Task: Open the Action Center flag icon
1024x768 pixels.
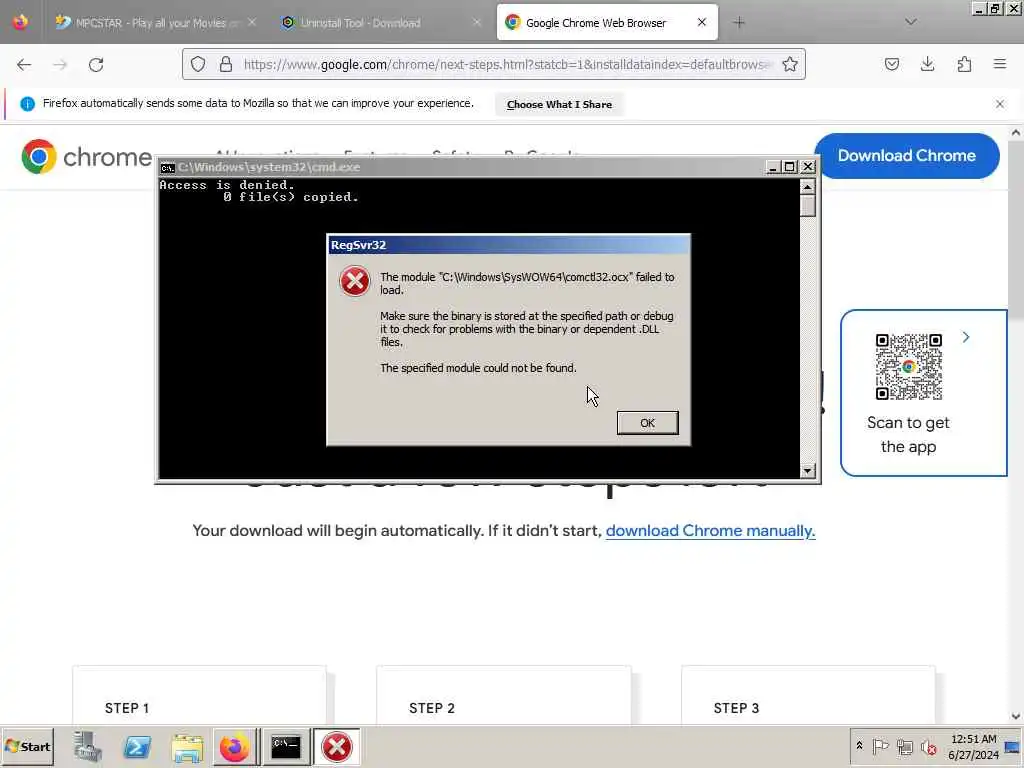Action: (x=880, y=746)
